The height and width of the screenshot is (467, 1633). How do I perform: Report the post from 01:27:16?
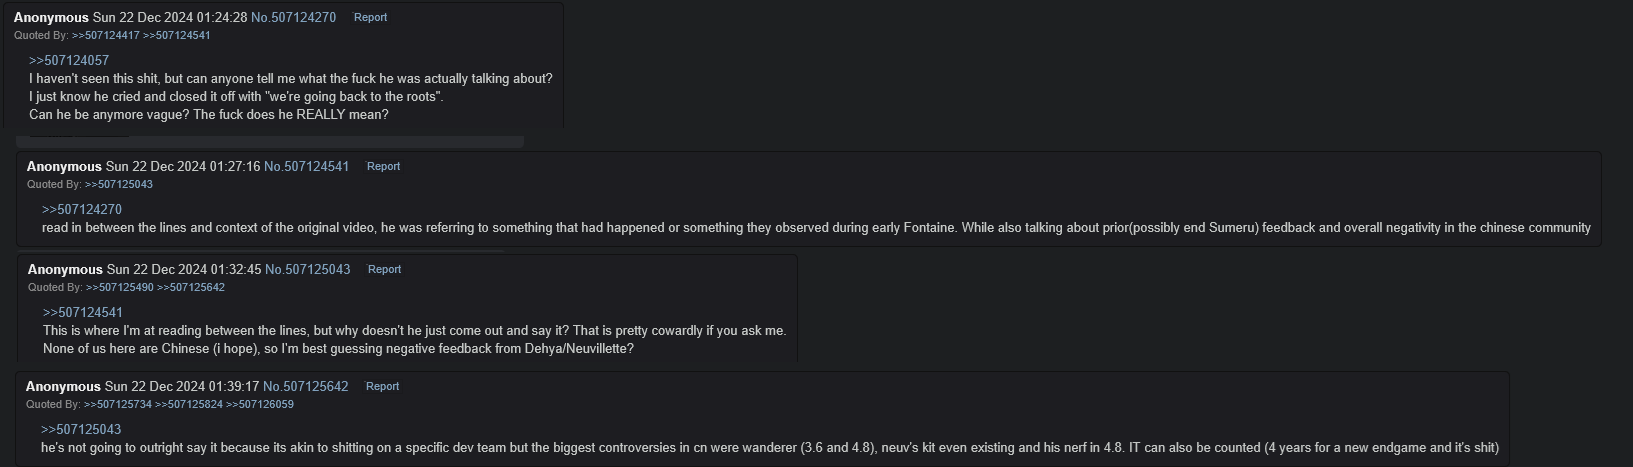pos(383,167)
